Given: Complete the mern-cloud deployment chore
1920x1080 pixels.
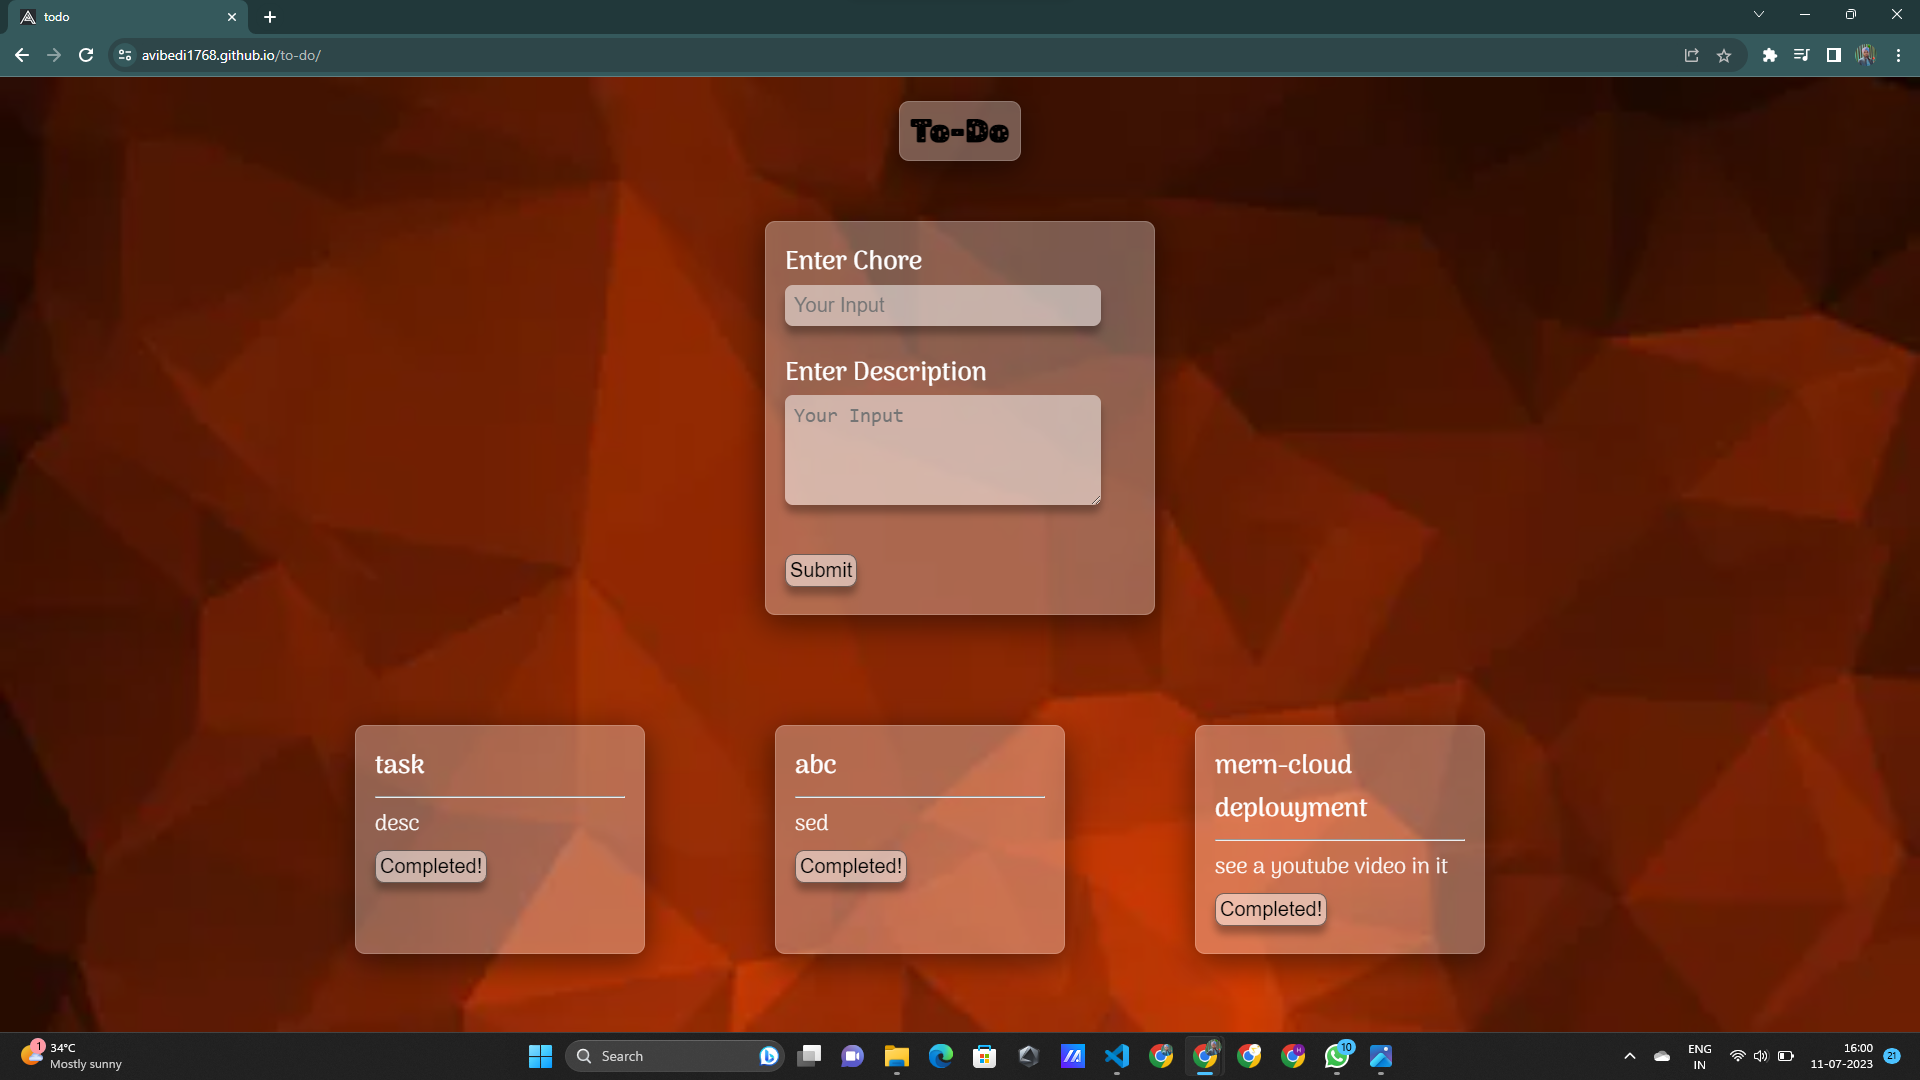Looking at the screenshot, I should pyautogui.click(x=1271, y=909).
